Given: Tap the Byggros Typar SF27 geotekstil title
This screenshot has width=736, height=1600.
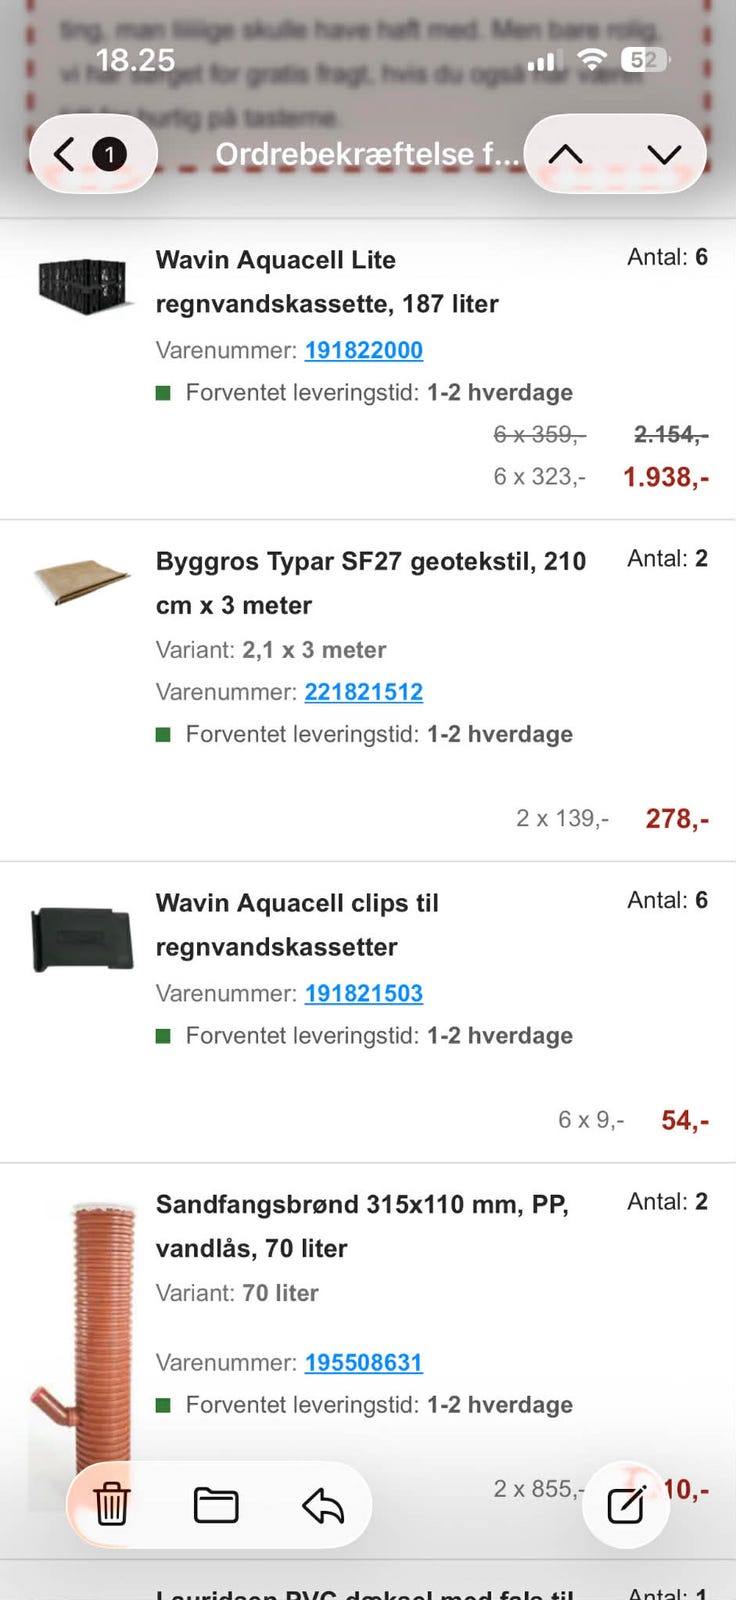Looking at the screenshot, I should pos(370,583).
